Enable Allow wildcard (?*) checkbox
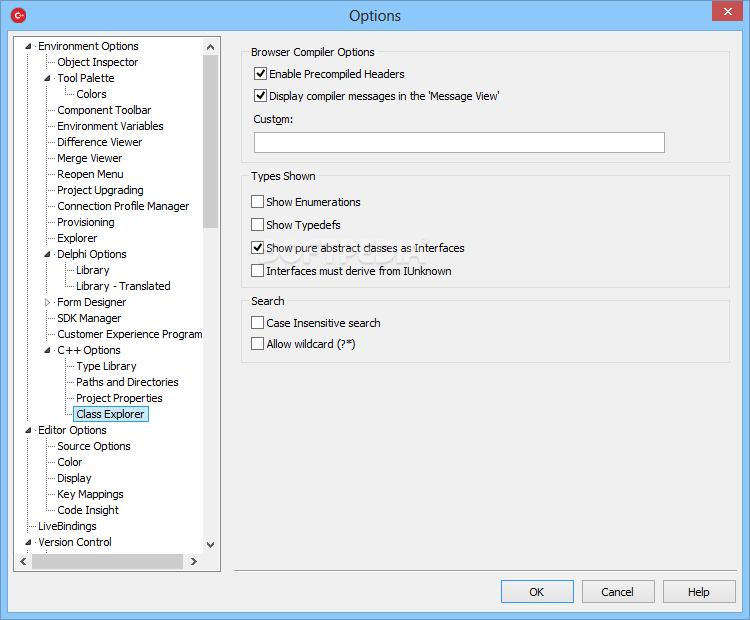The image size is (750, 620). pyautogui.click(x=257, y=343)
